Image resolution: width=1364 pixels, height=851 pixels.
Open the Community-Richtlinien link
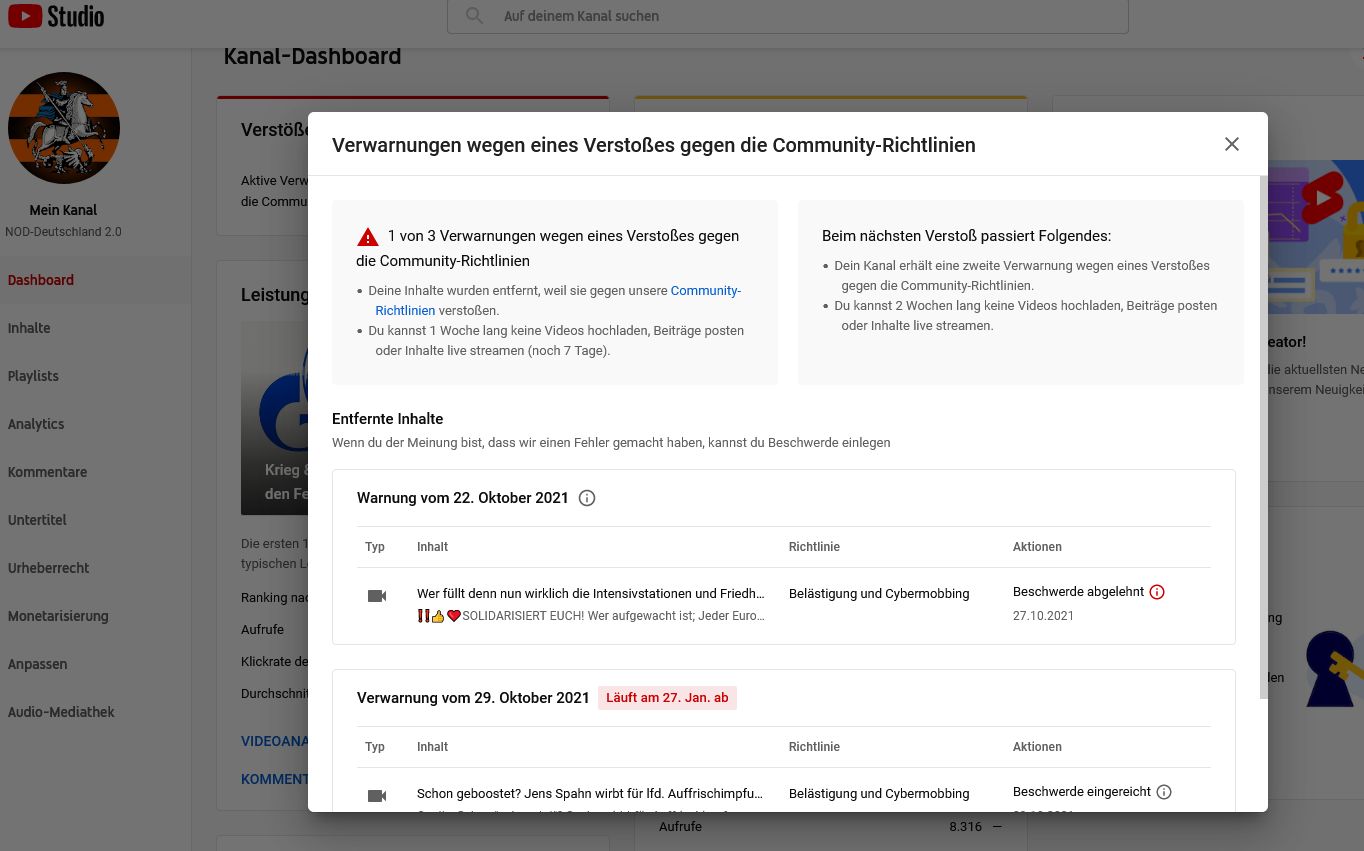pos(705,291)
